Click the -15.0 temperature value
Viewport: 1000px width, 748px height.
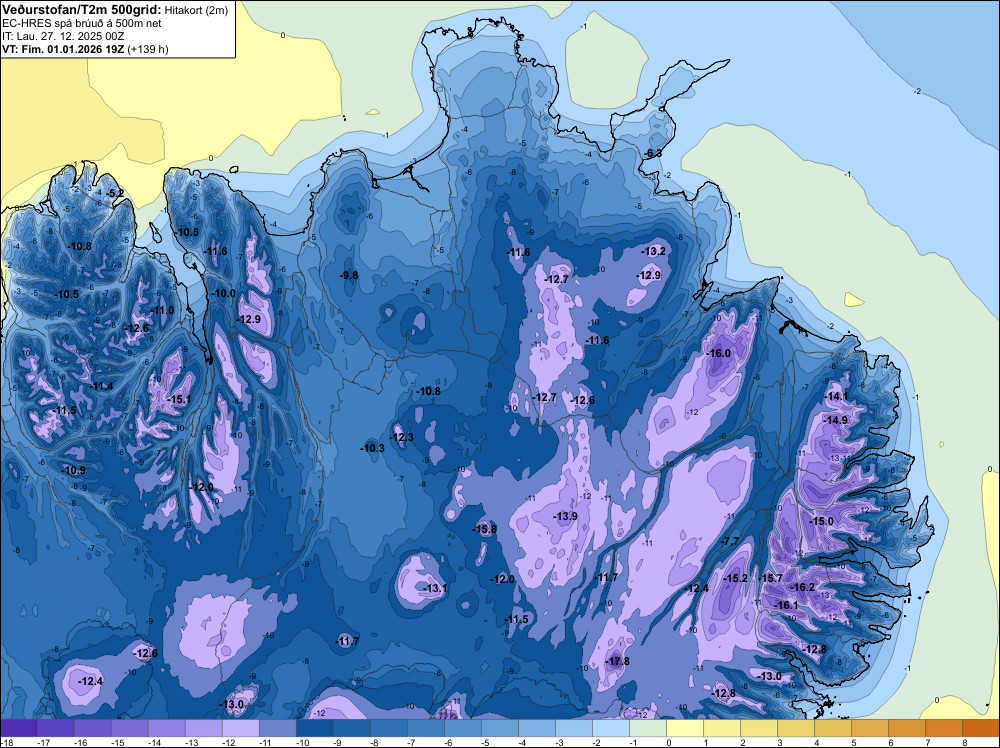pos(821,521)
